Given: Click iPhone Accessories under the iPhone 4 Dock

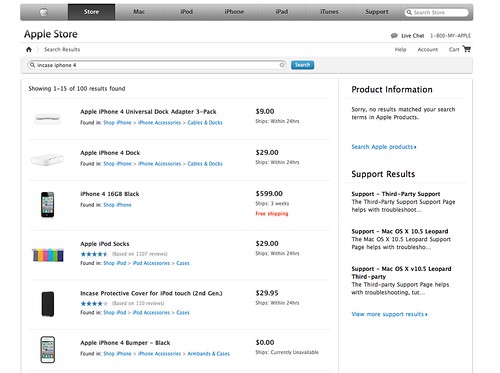Looking at the screenshot, I should (x=159, y=164).
